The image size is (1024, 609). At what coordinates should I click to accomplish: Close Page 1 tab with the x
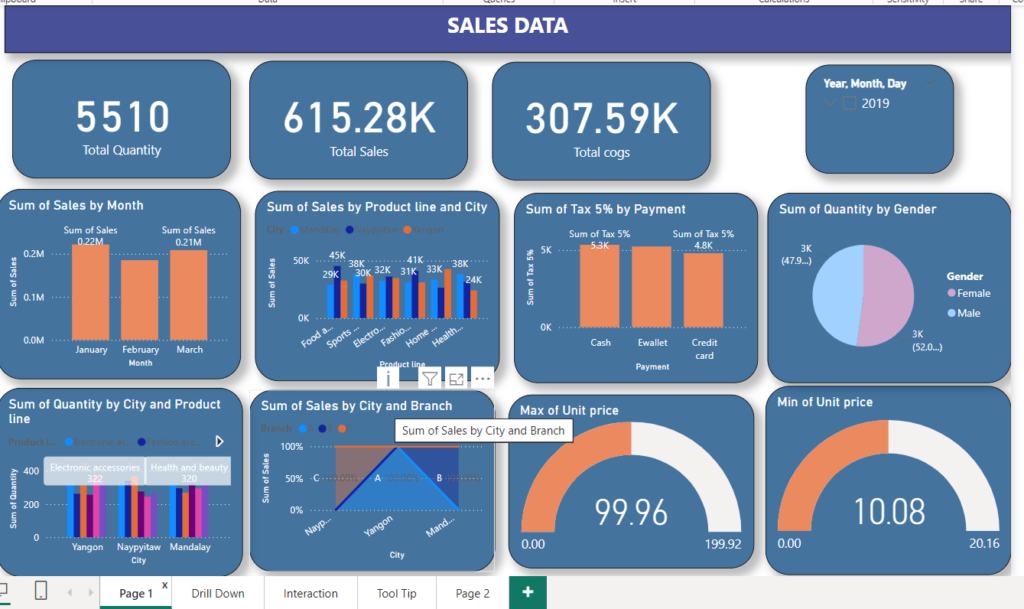(165, 585)
